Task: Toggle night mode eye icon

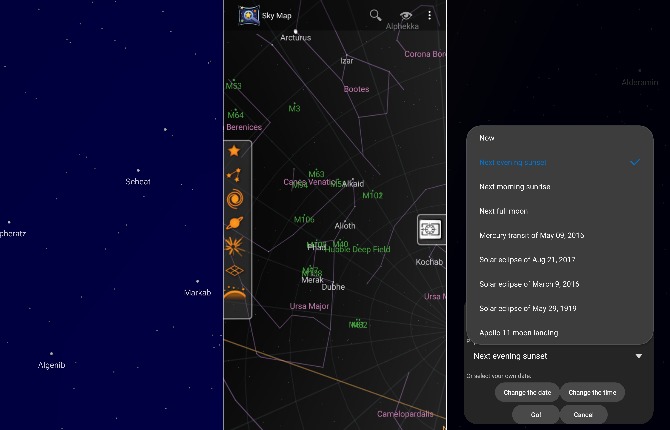Action: [406, 15]
